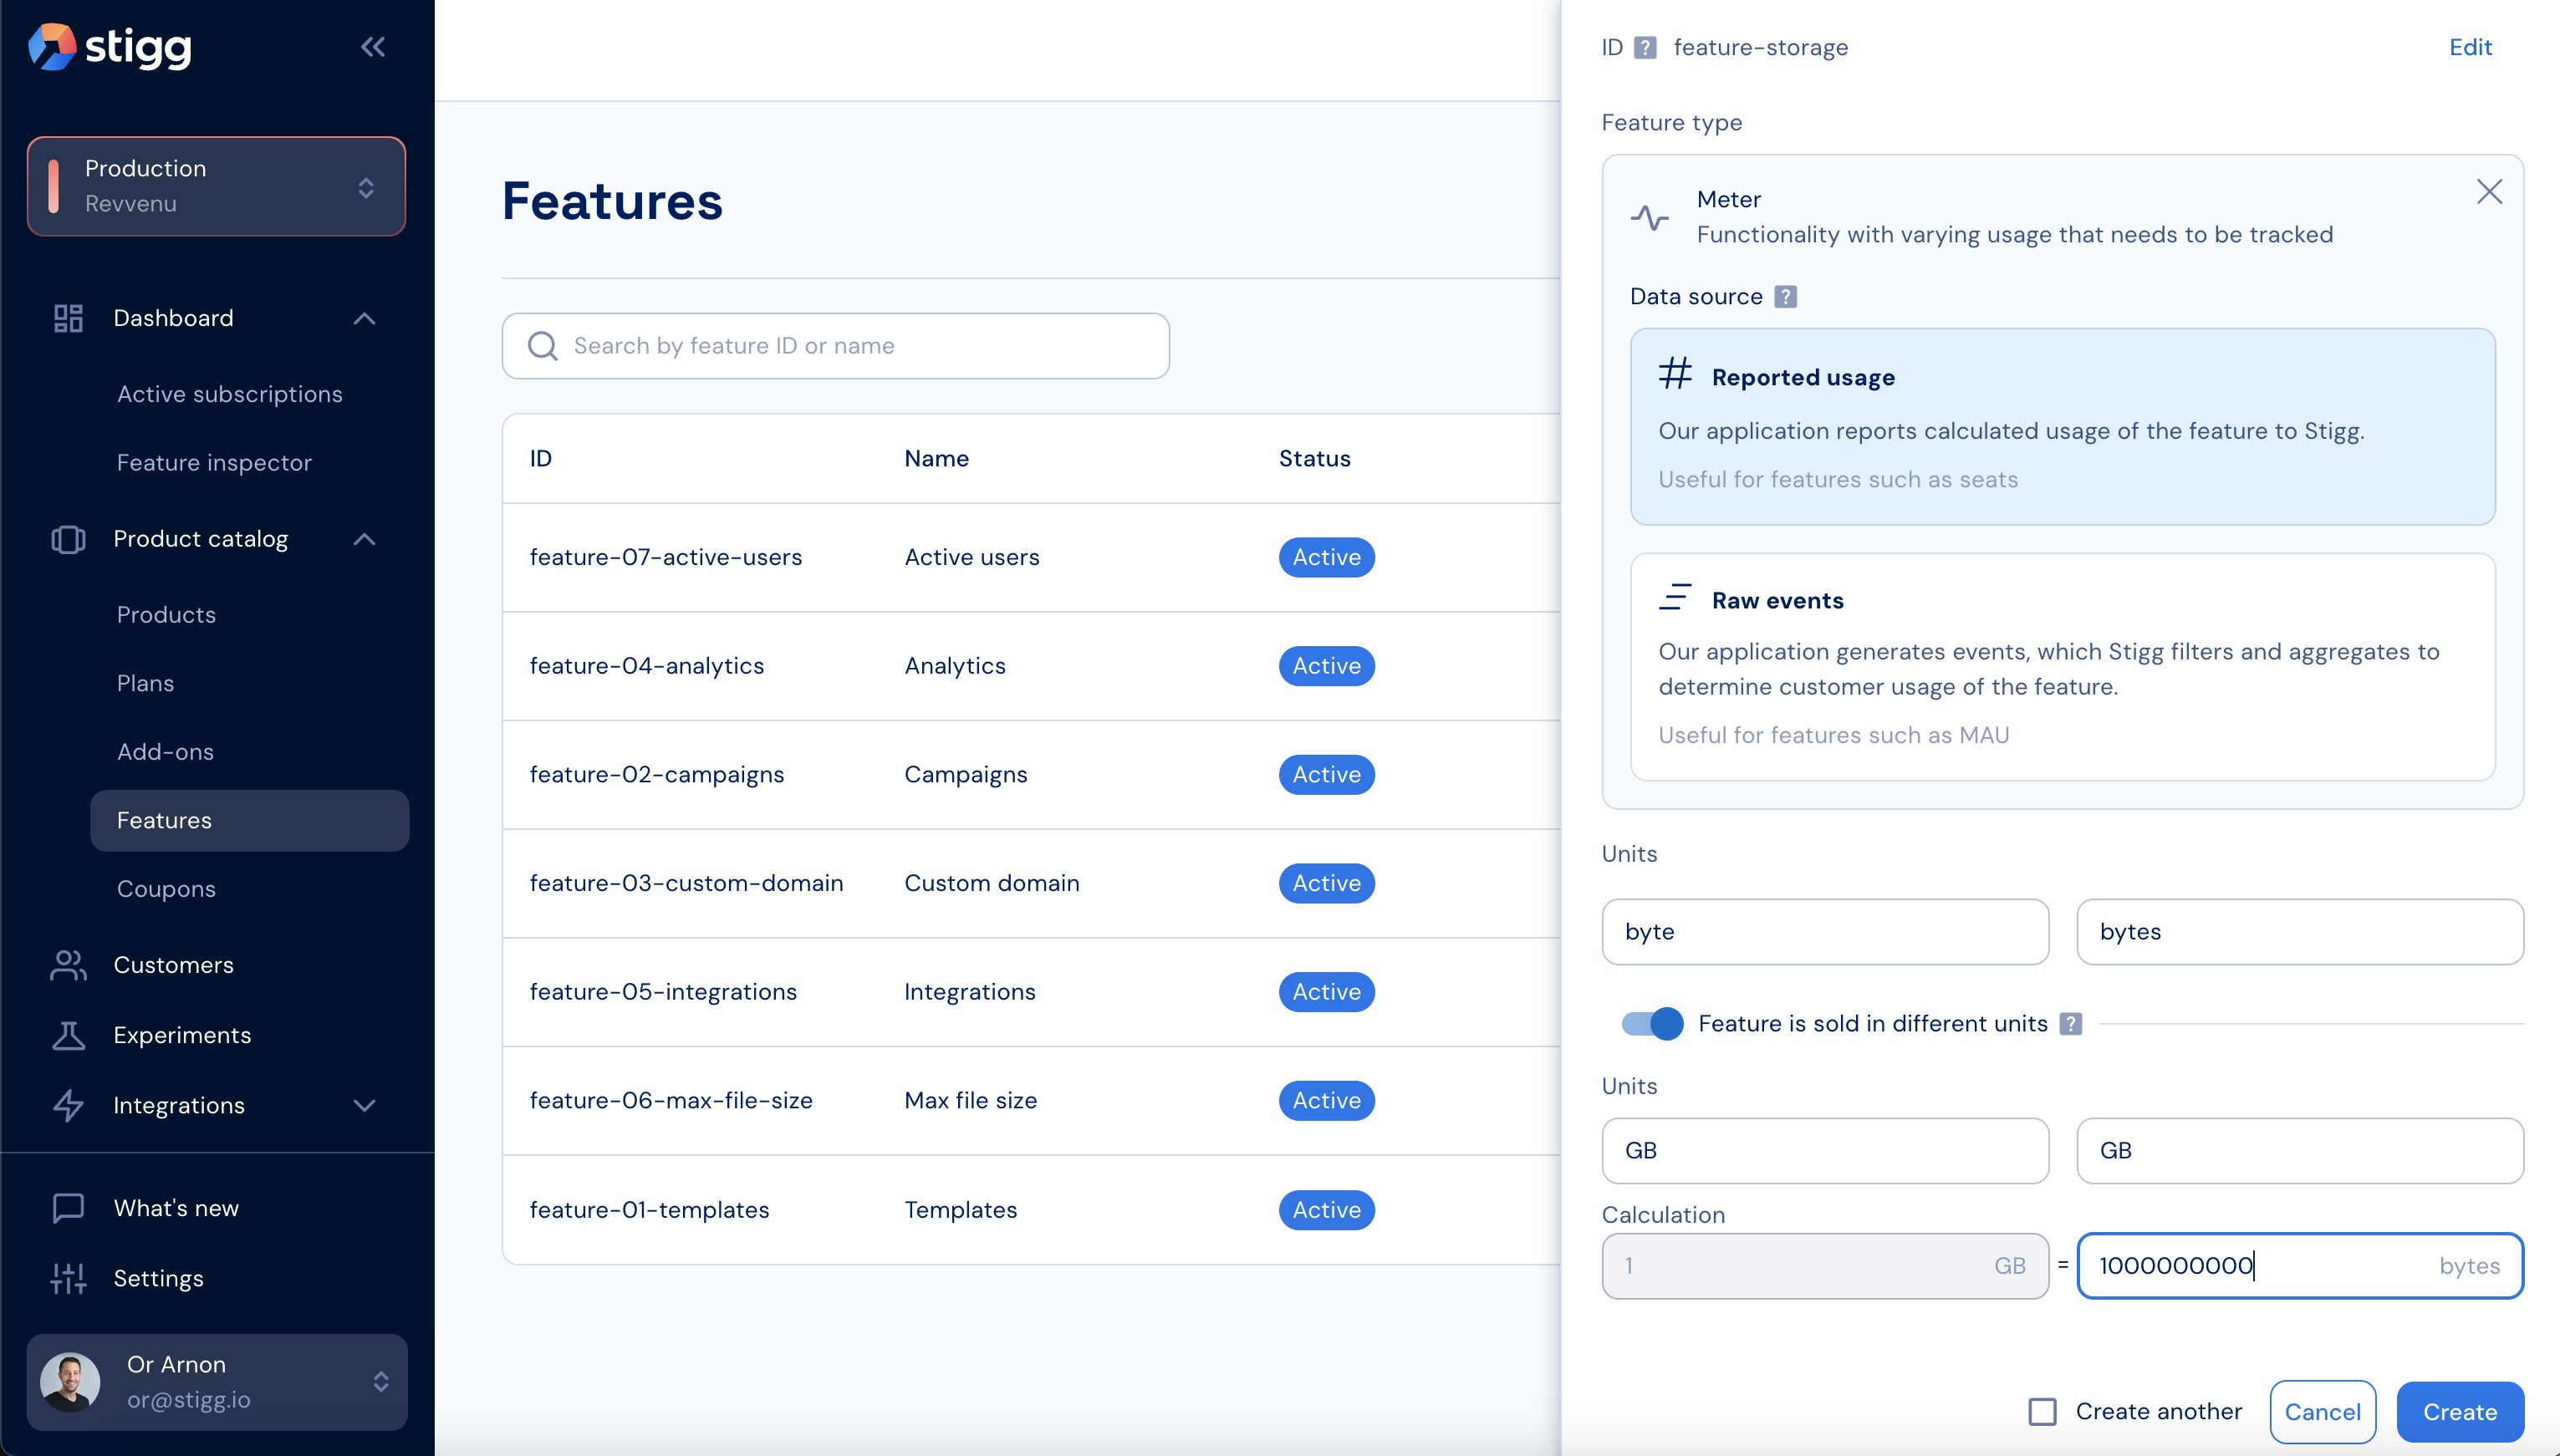Select Raw events data source option

click(2062, 666)
